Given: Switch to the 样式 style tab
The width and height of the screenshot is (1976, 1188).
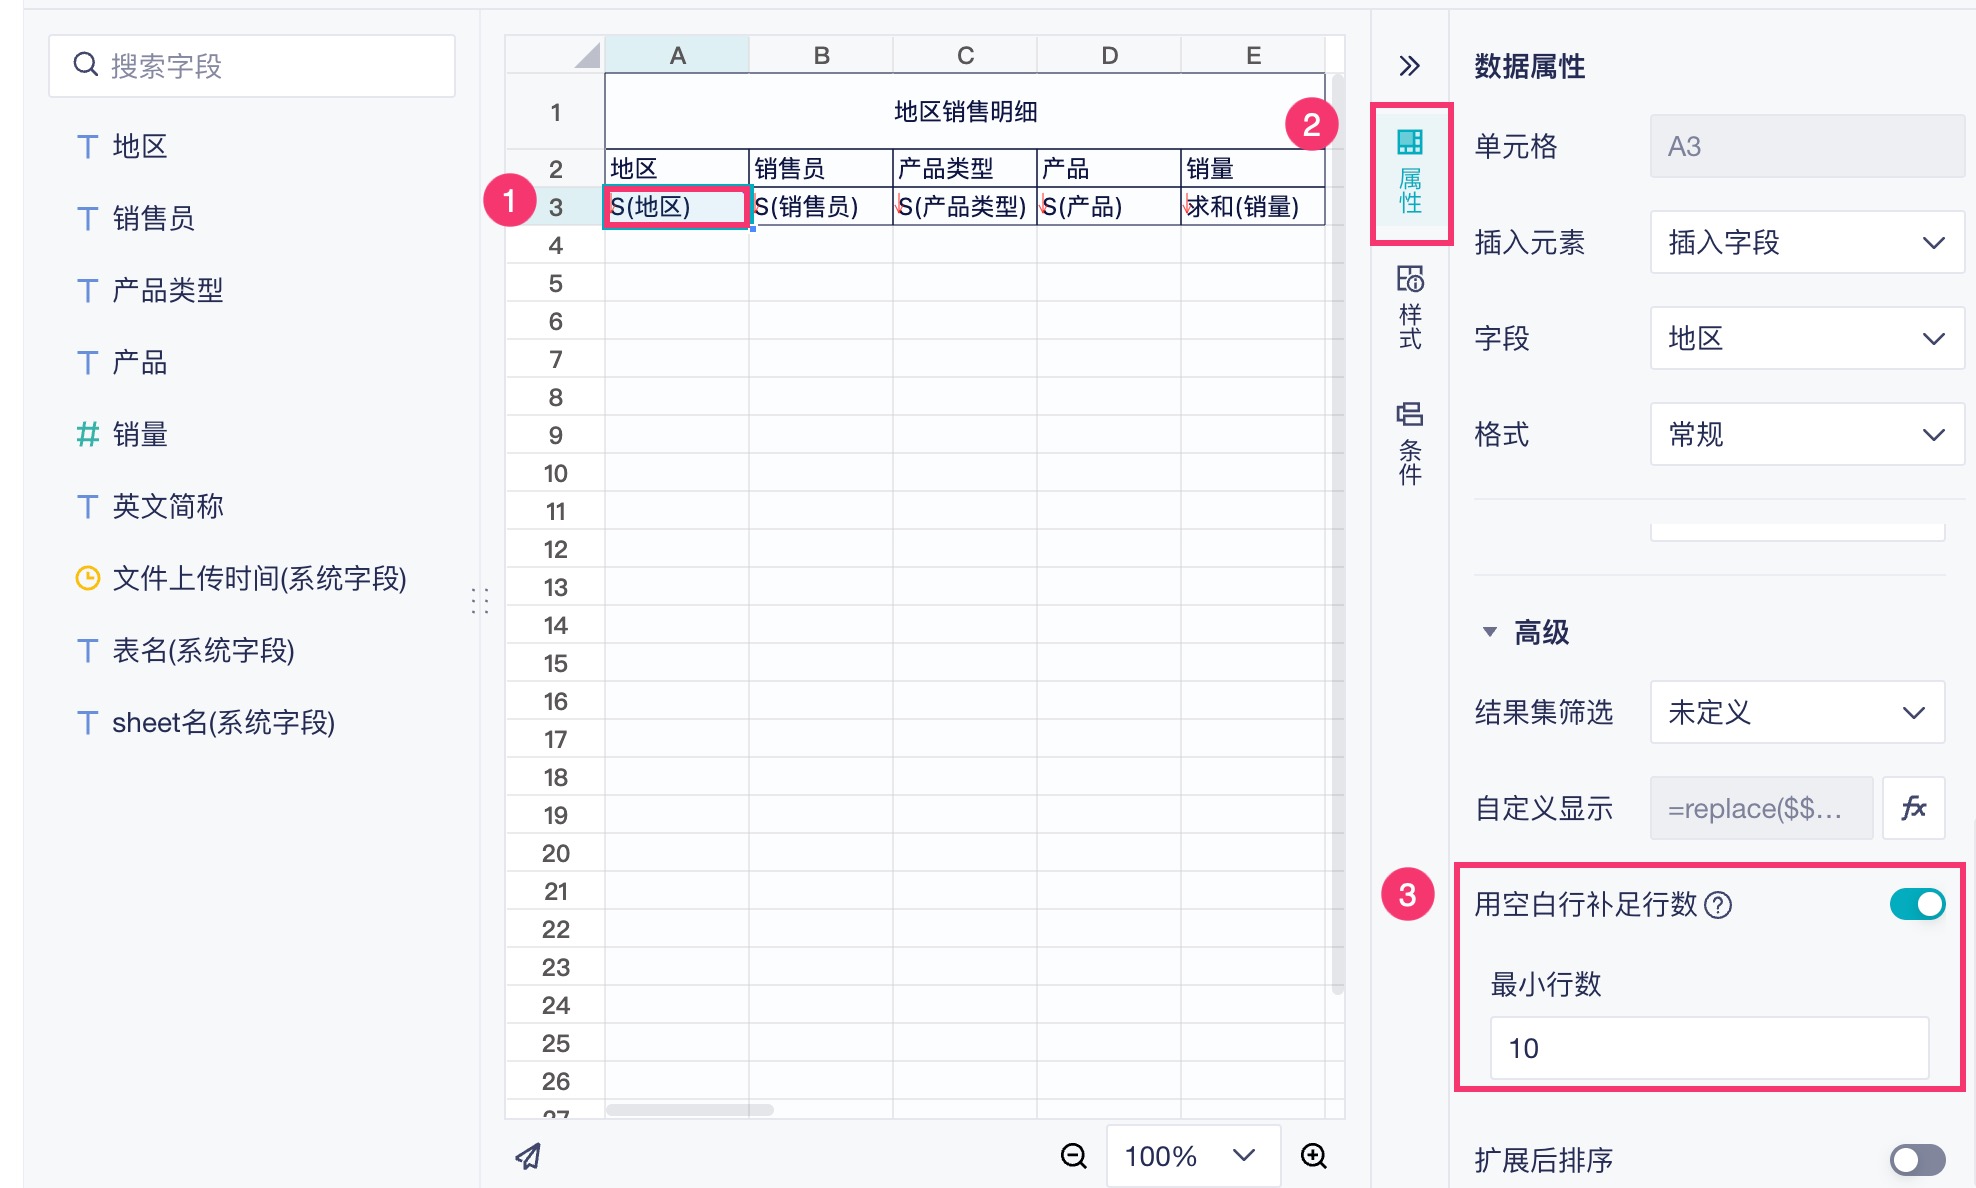Looking at the screenshot, I should [x=1410, y=306].
